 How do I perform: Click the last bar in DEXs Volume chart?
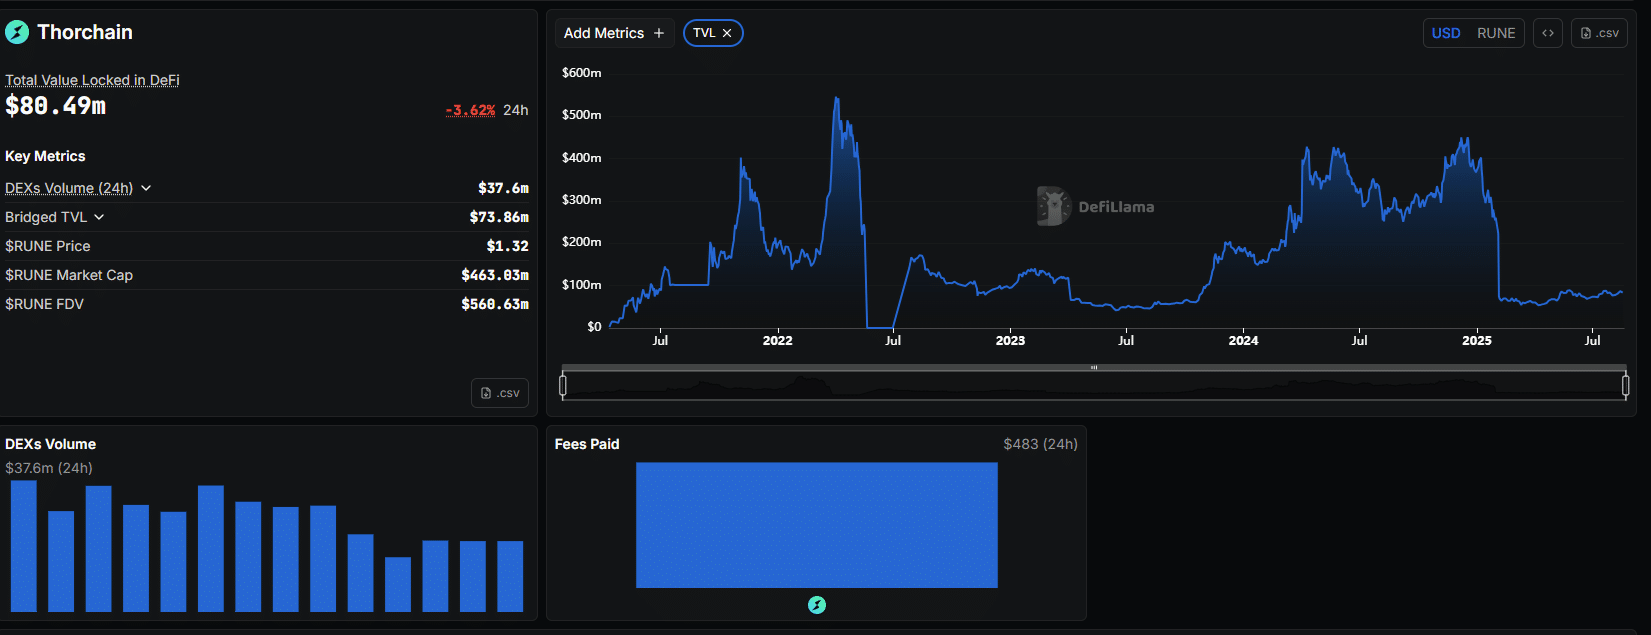510,576
